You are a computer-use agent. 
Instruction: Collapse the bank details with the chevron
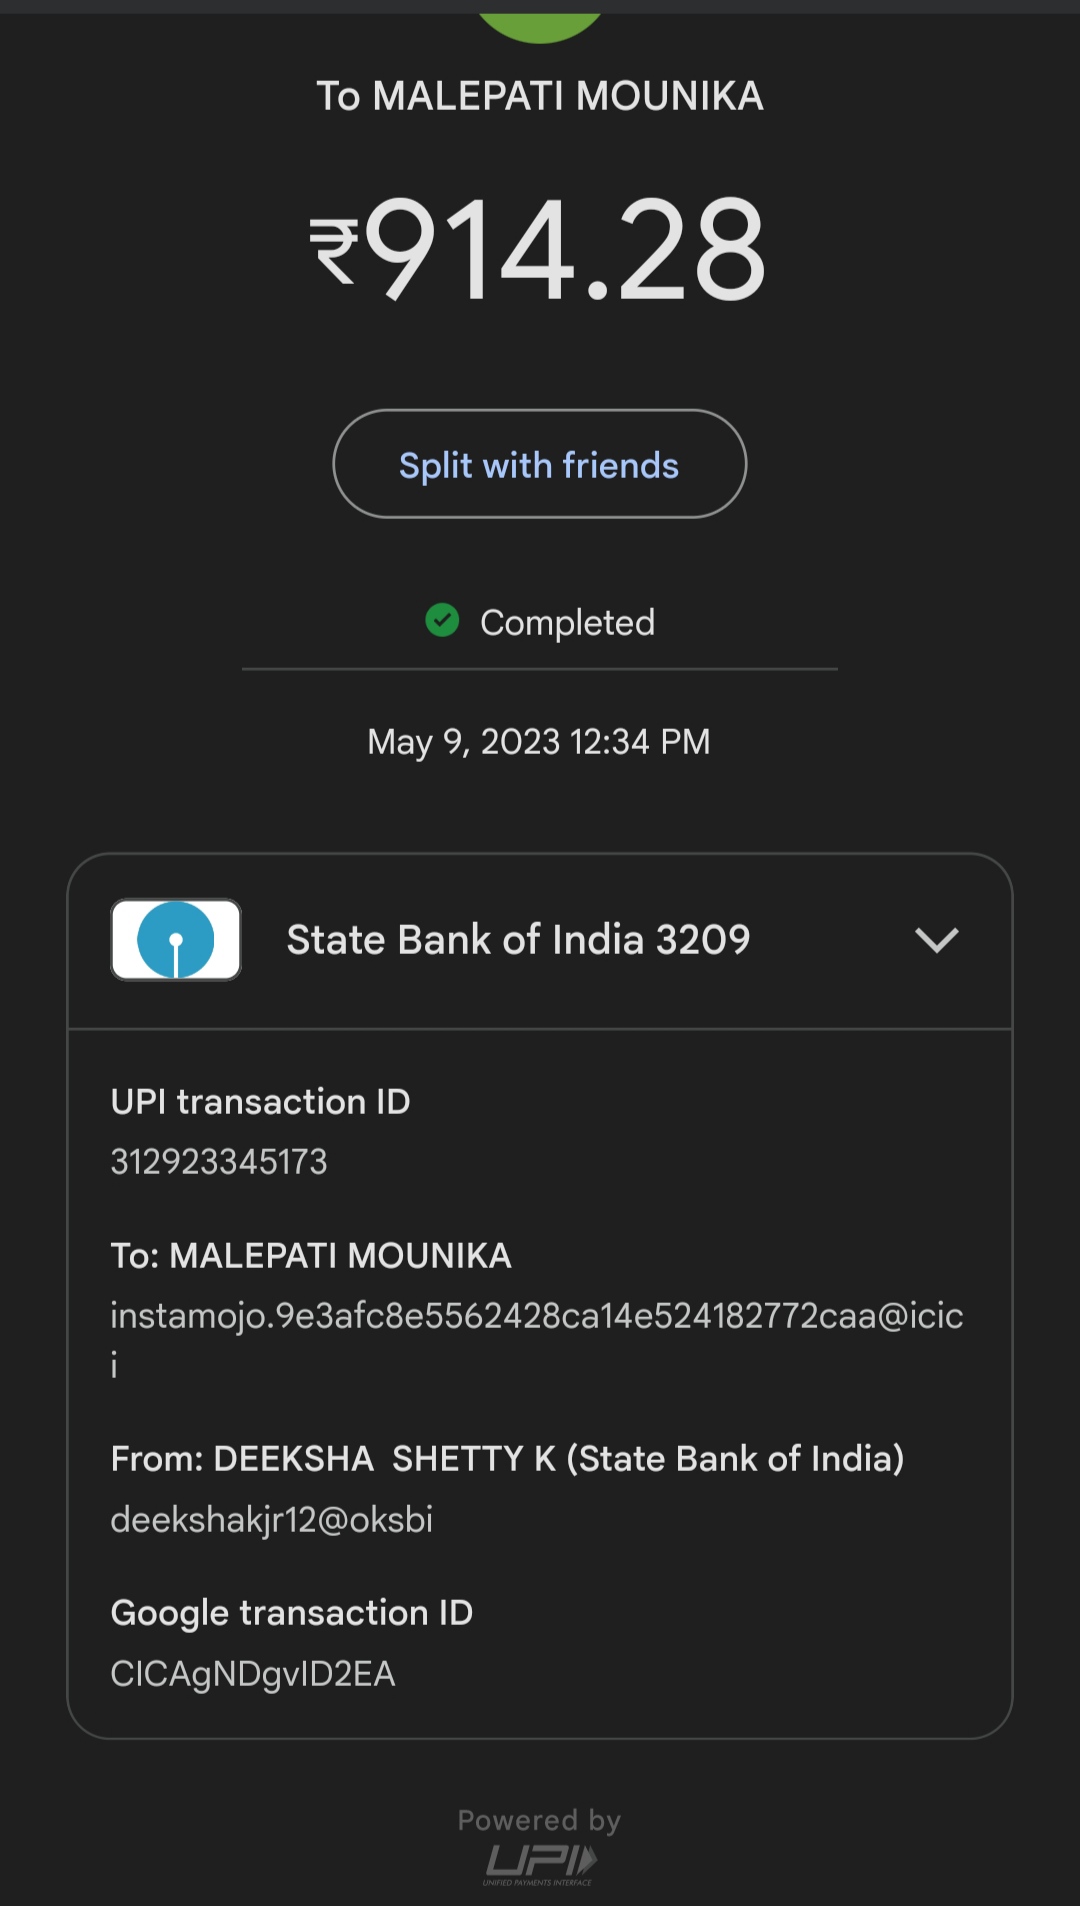coord(936,940)
